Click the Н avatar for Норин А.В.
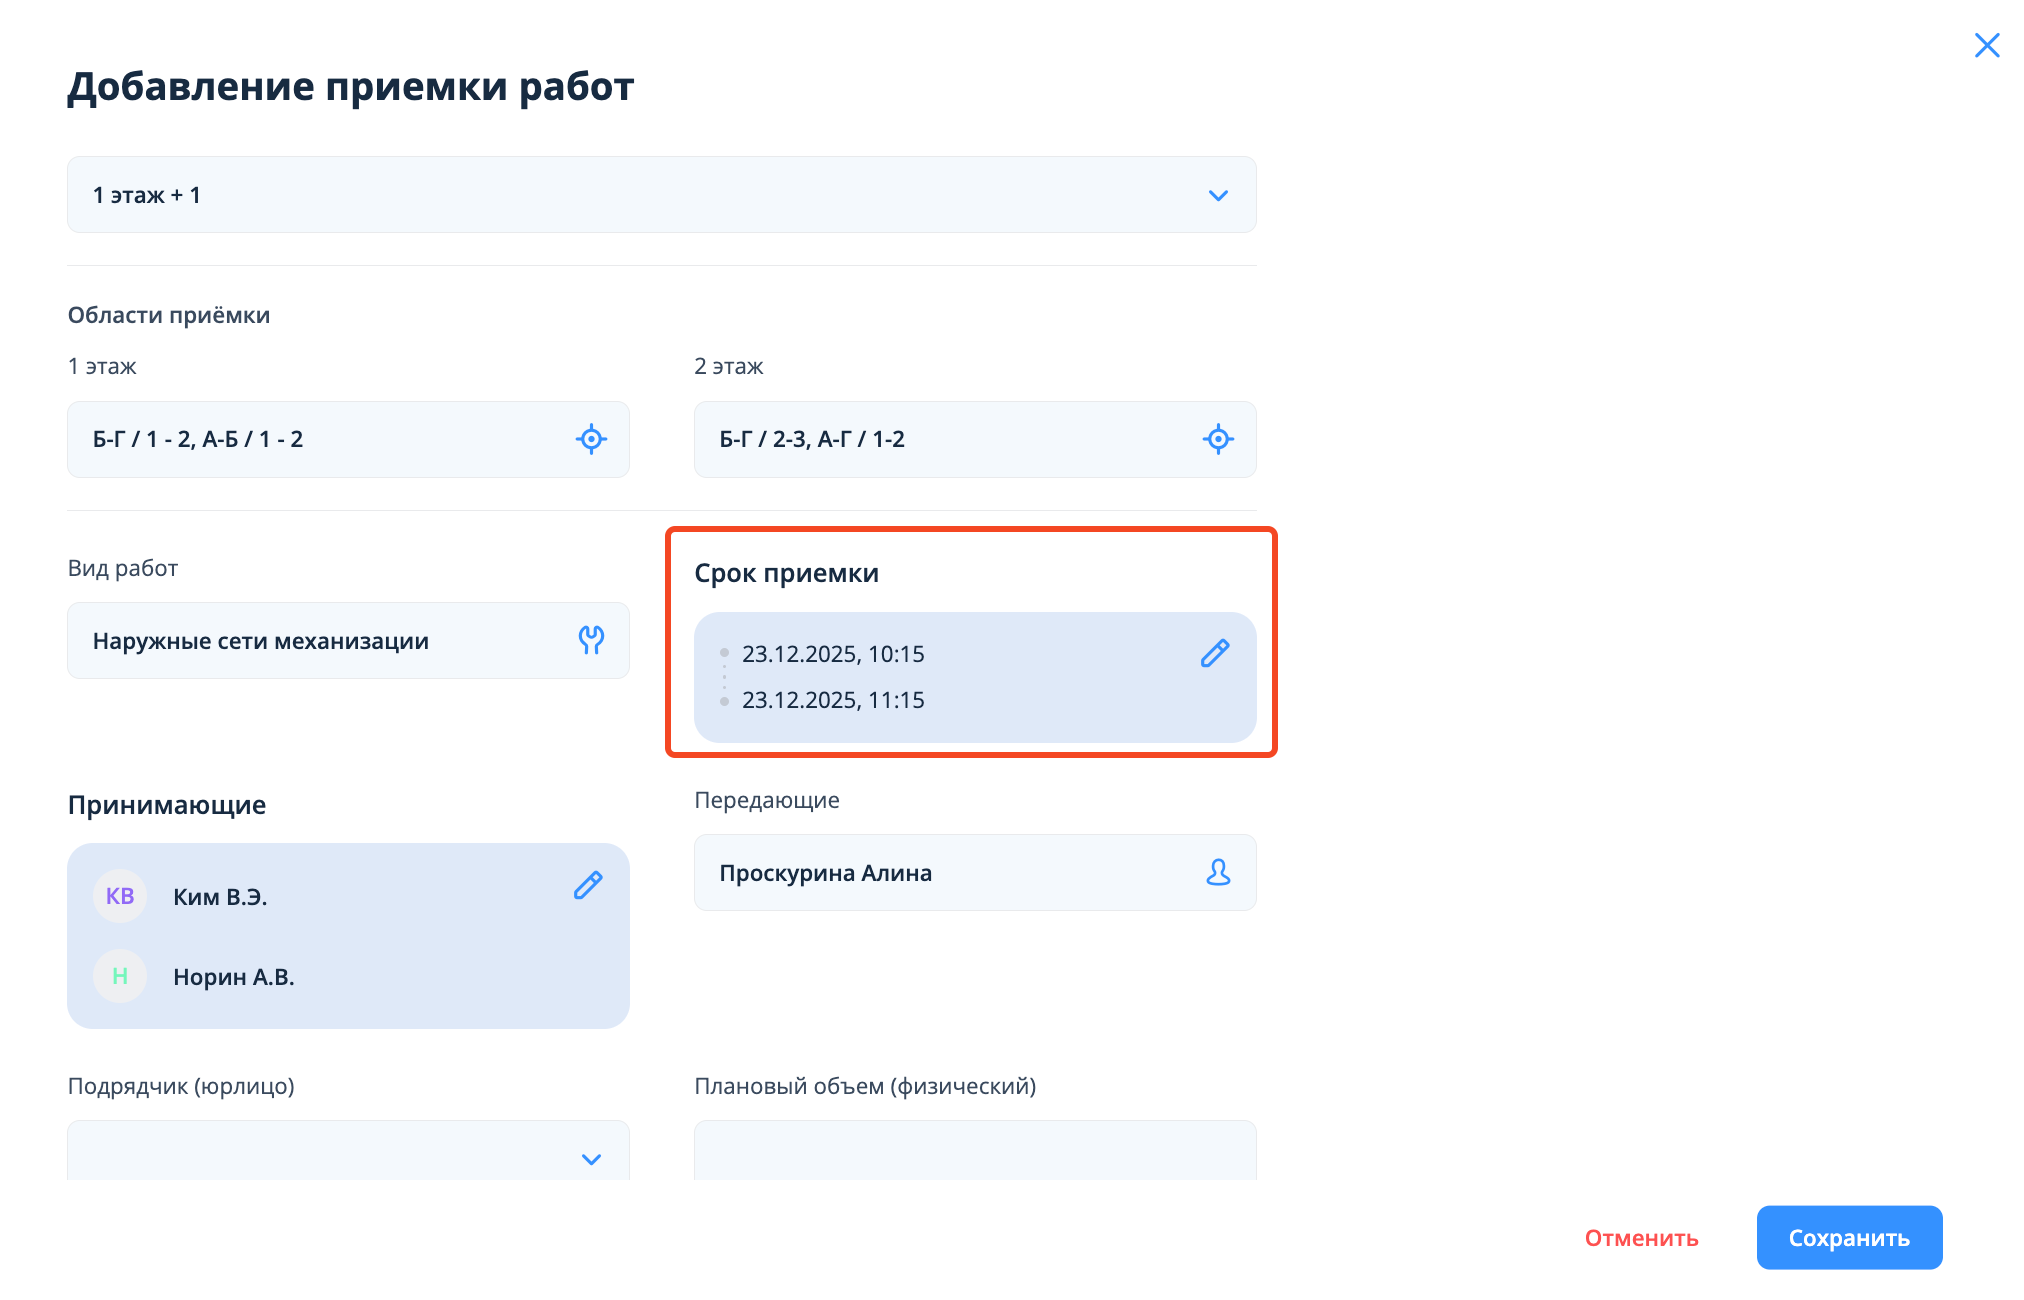2024x1300 pixels. (x=120, y=976)
